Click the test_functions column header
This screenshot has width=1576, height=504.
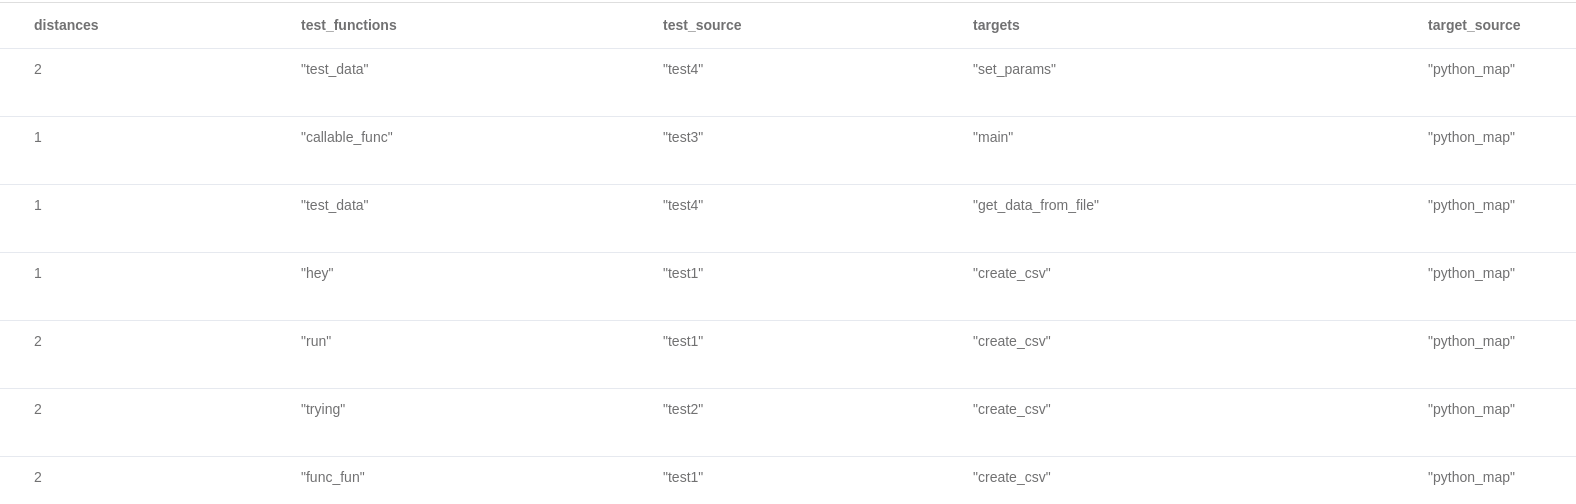tap(348, 25)
